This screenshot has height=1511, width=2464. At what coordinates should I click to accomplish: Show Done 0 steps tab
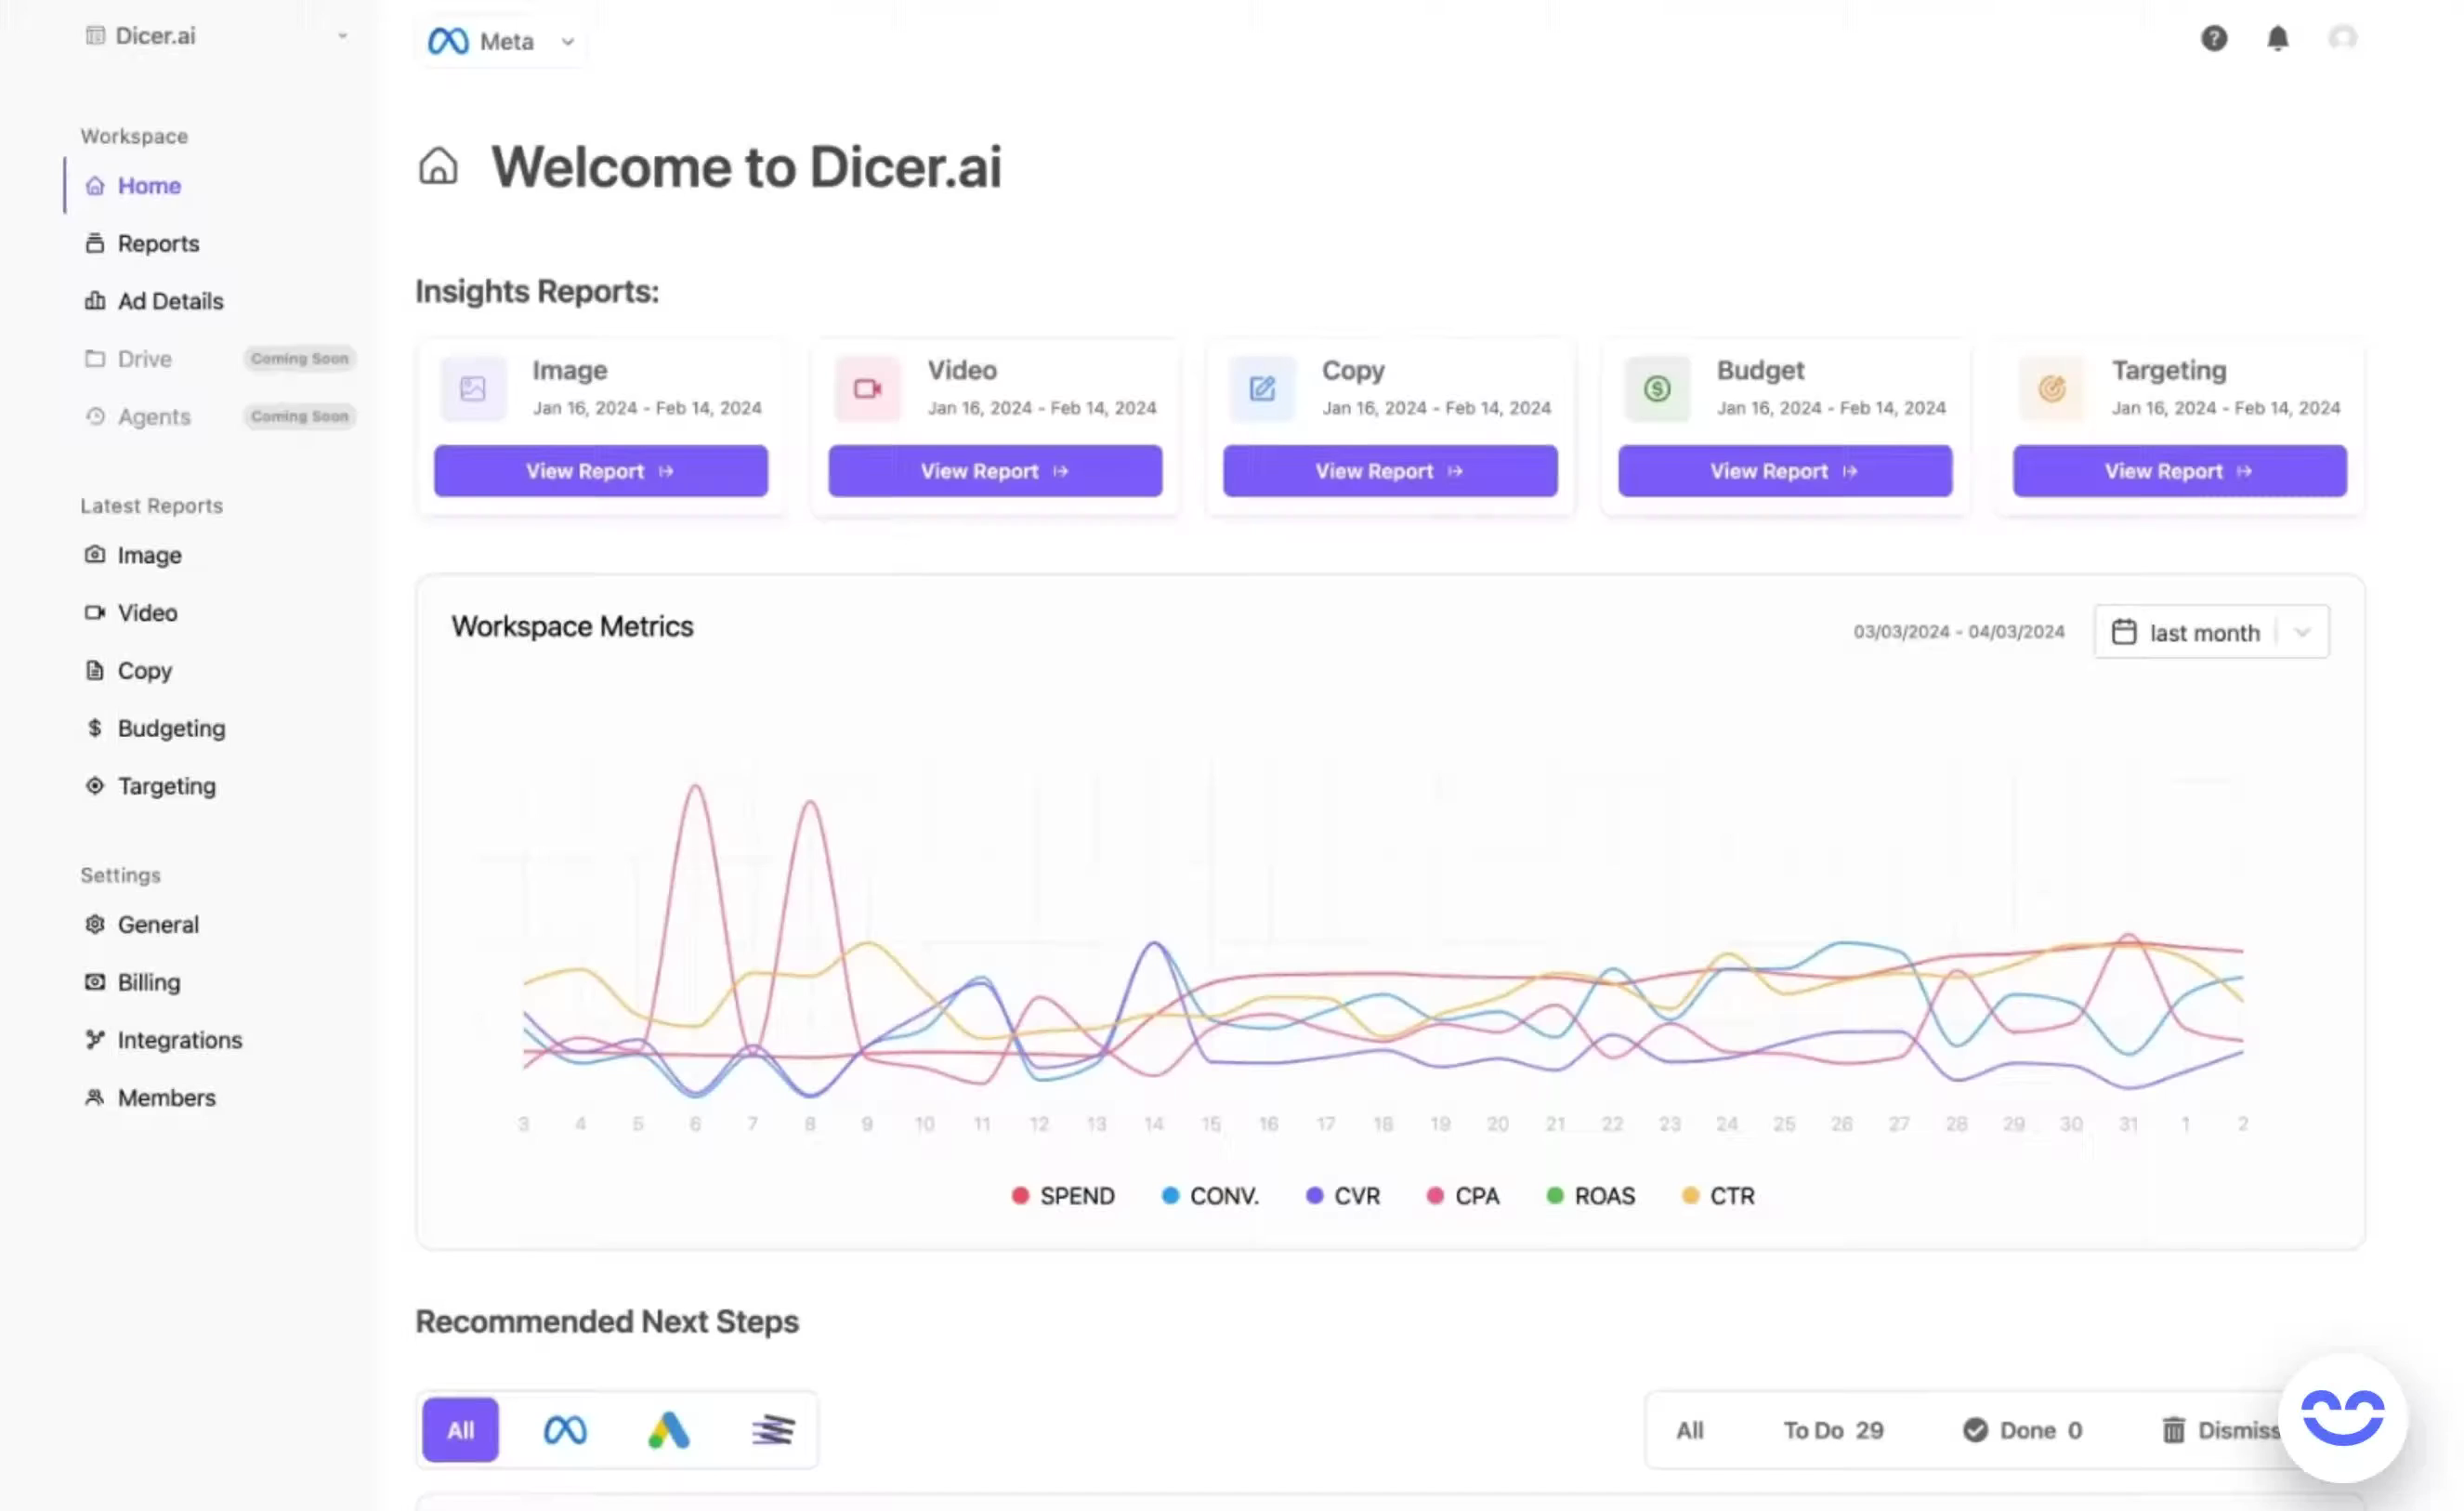[2022, 1430]
